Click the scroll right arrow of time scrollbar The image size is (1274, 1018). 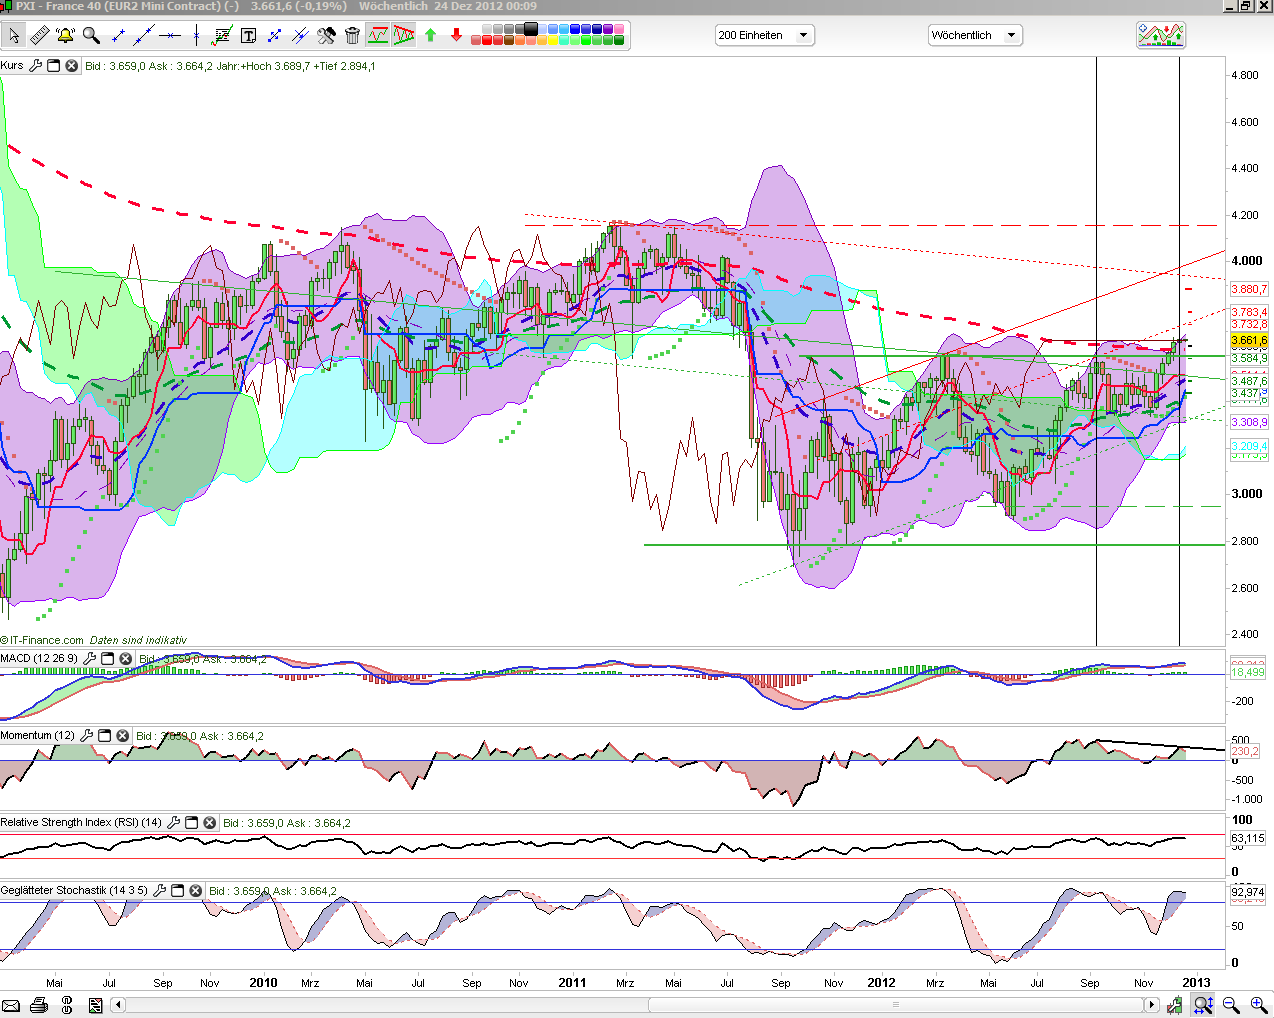click(1152, 1005)
